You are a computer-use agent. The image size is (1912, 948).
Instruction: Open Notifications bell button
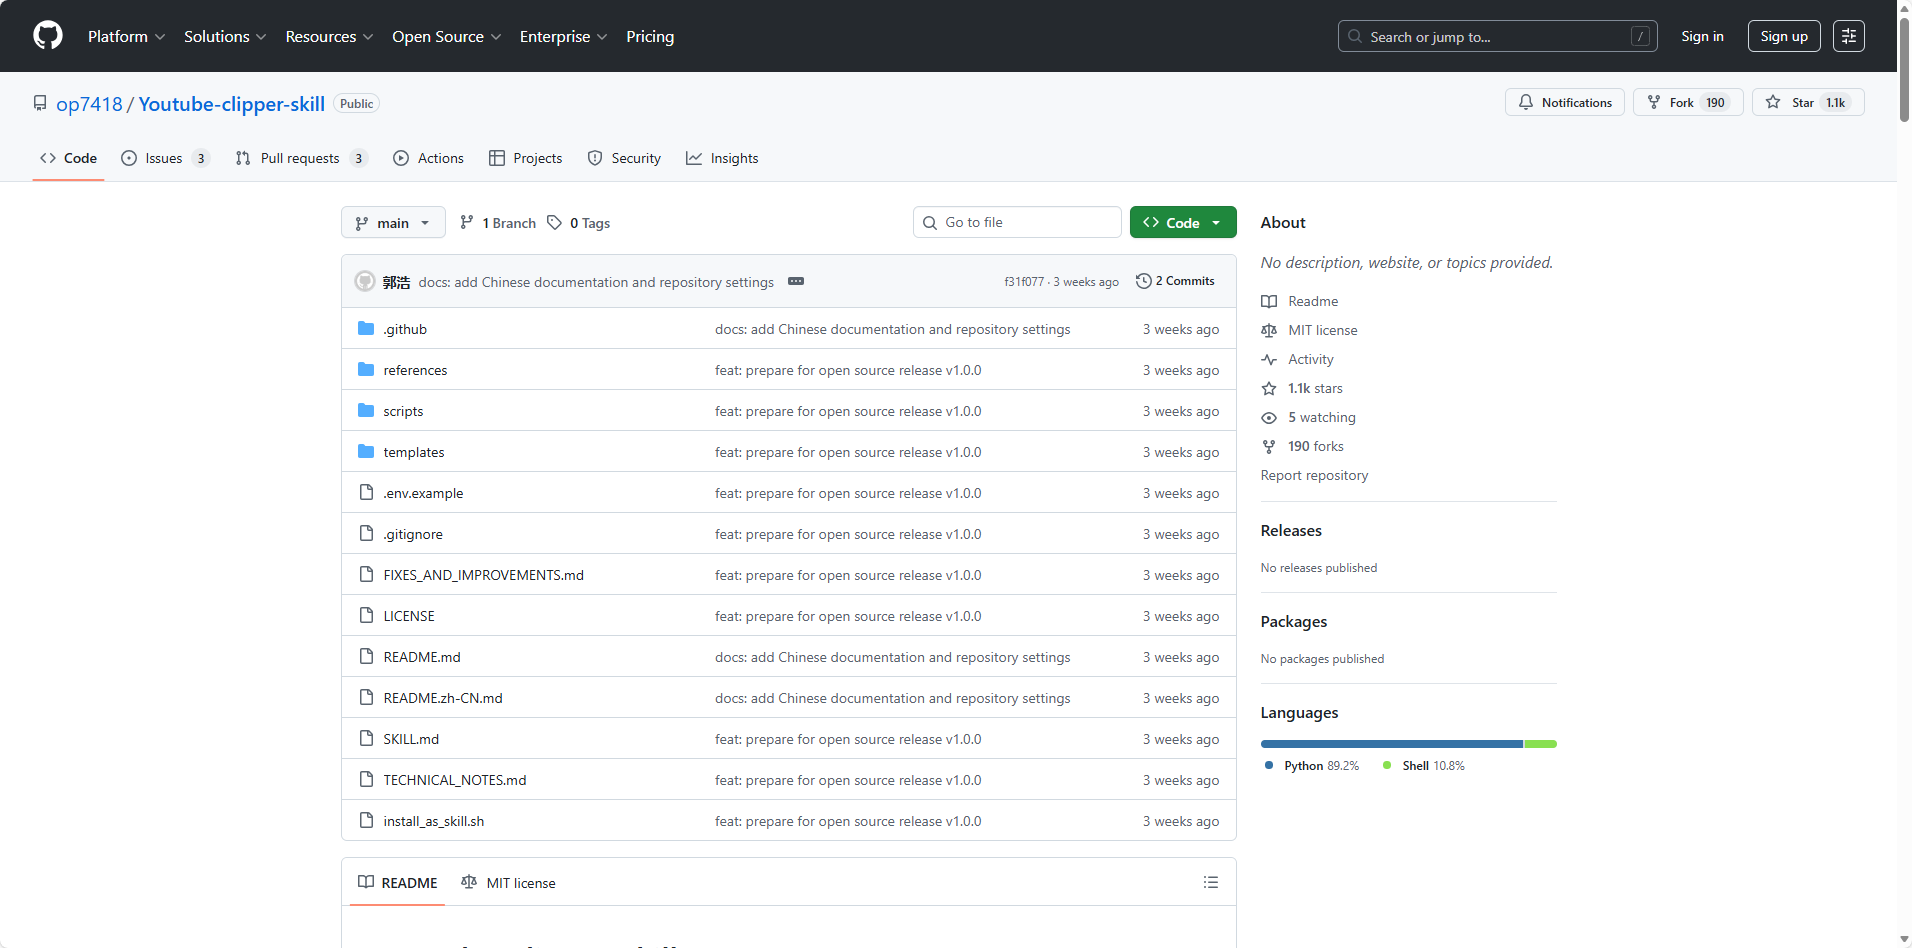pyautogui.click(x=1564, y=102)
